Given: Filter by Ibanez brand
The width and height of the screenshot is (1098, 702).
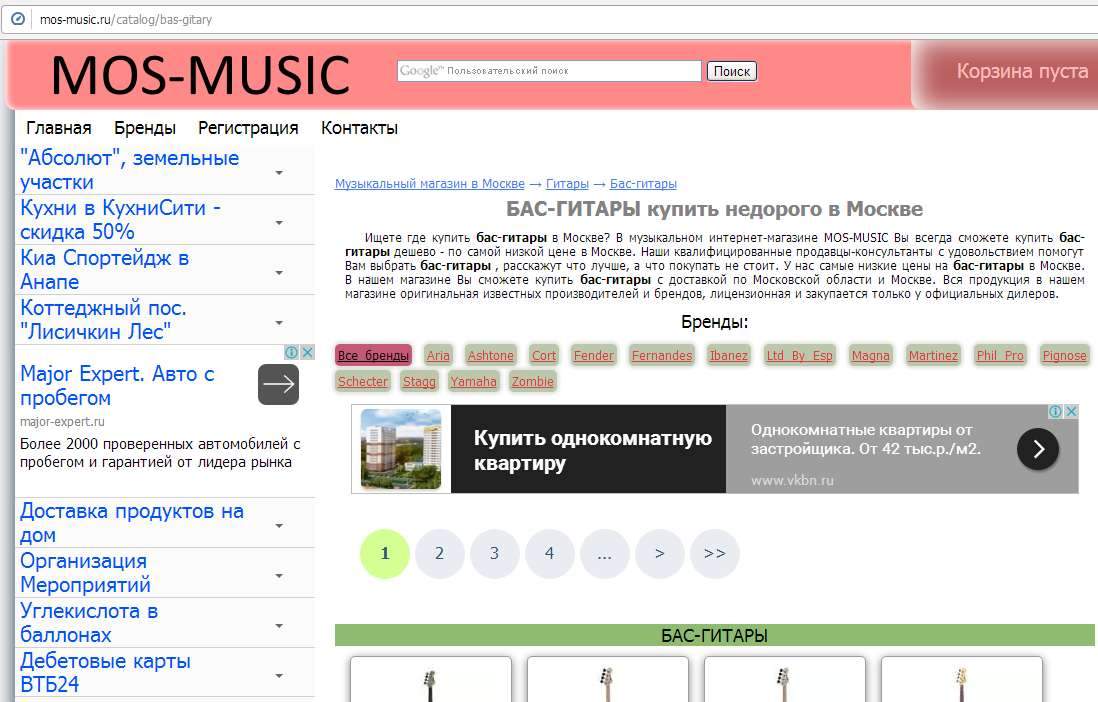Looking at the screenshot, I should tap(728, 355).
